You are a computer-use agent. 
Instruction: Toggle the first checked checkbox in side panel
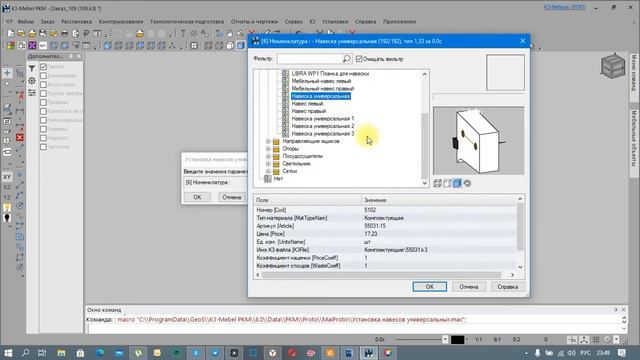(x=43, y=67)
